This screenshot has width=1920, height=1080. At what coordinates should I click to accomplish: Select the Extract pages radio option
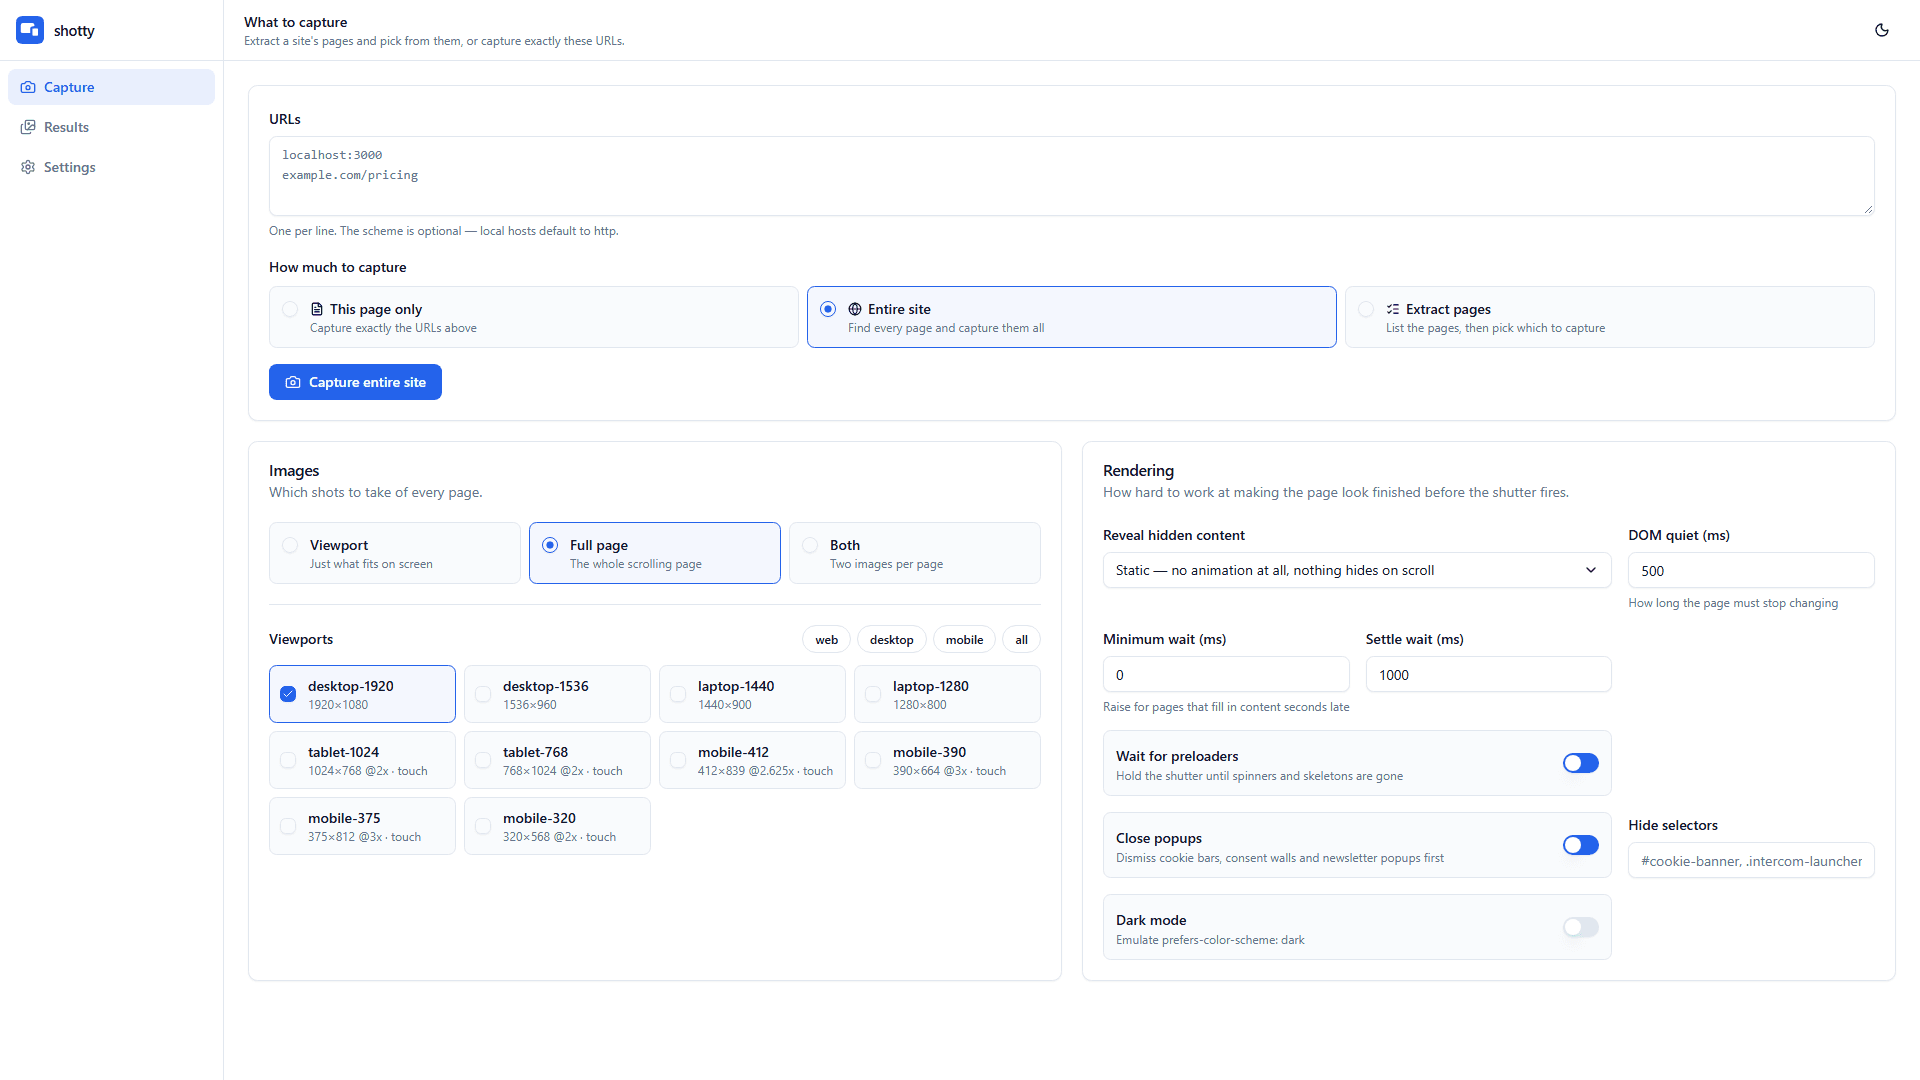[x=1366, y=309]
